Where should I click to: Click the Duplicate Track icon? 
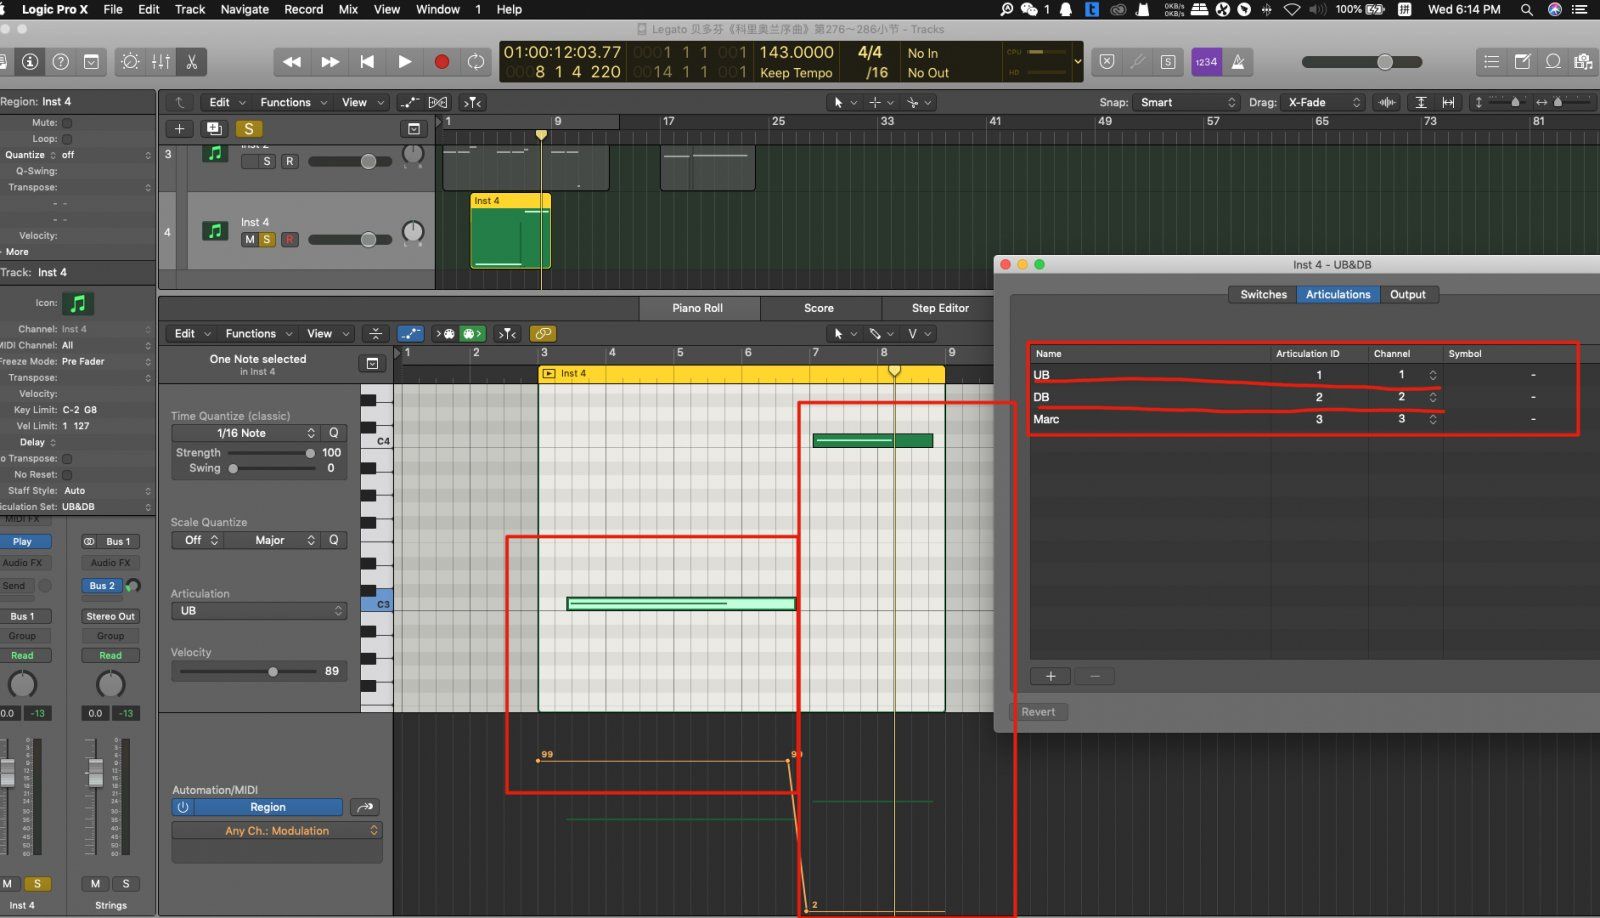213,128
